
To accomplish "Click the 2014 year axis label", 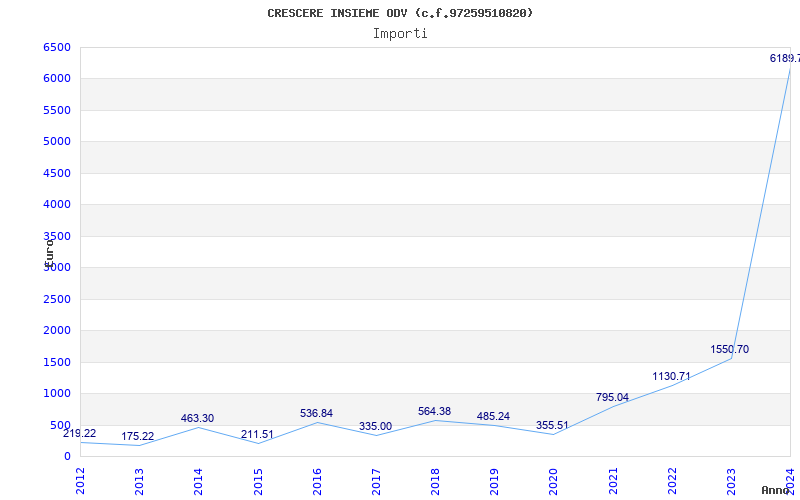I will (199, 480).
